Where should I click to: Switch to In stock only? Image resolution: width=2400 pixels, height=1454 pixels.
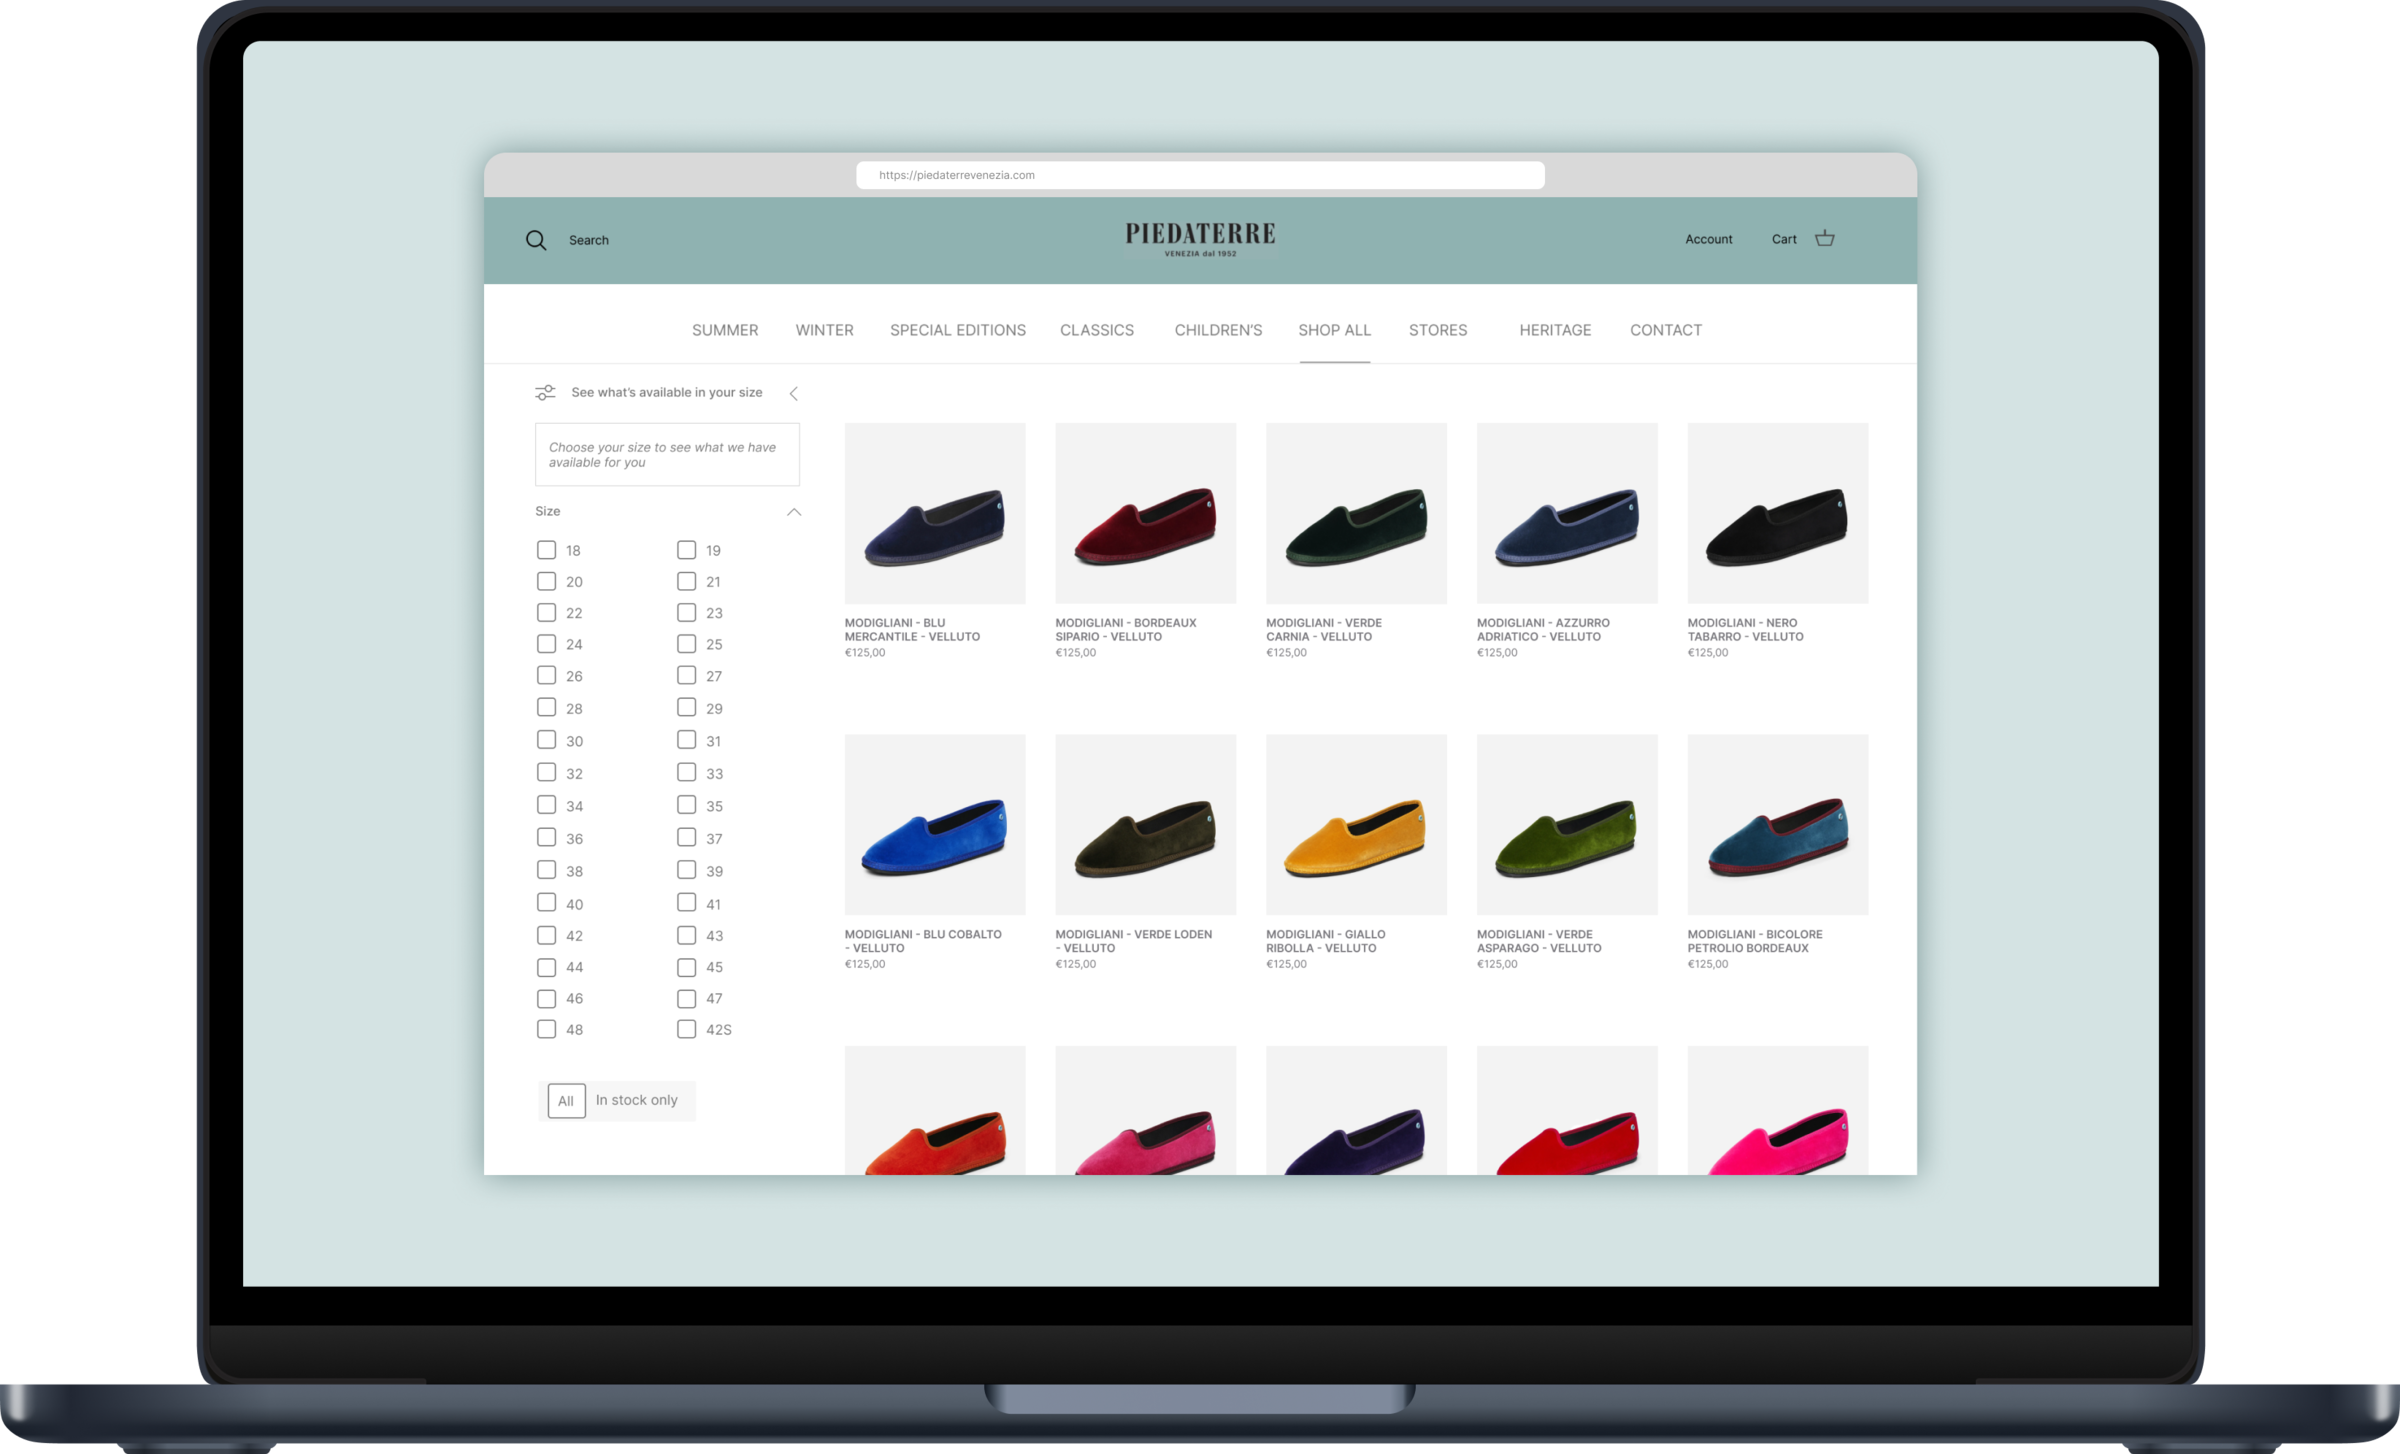[637, 1100]
